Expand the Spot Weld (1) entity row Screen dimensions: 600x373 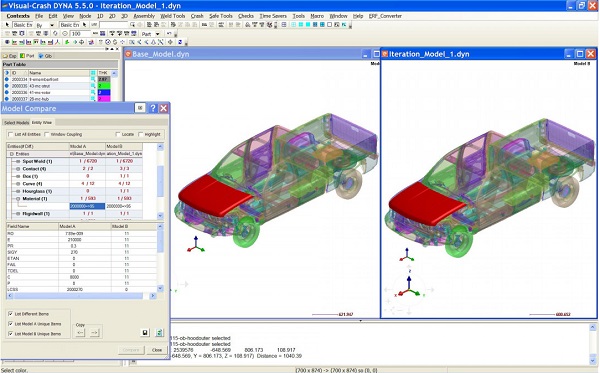pyautogui.click(x=18, y=161)
